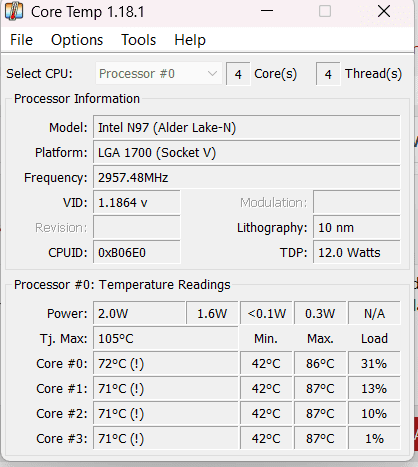The width and height of the screenshot is (418, 467).
Task: Click Core #1 min temperature 42°C
Action: [266, 389]
